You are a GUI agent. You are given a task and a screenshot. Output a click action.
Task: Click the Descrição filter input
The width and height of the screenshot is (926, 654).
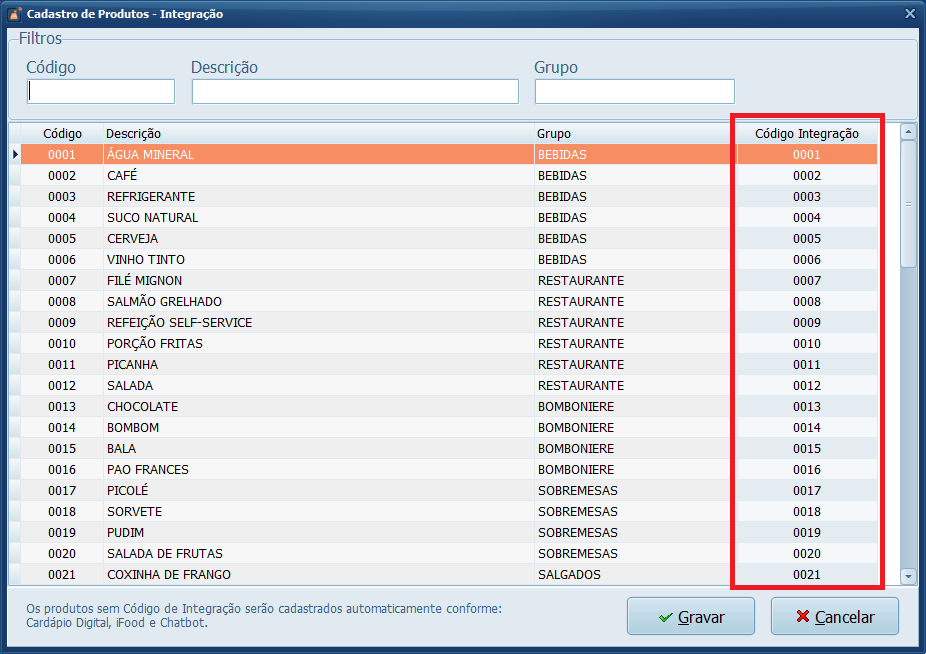(355, 92)
